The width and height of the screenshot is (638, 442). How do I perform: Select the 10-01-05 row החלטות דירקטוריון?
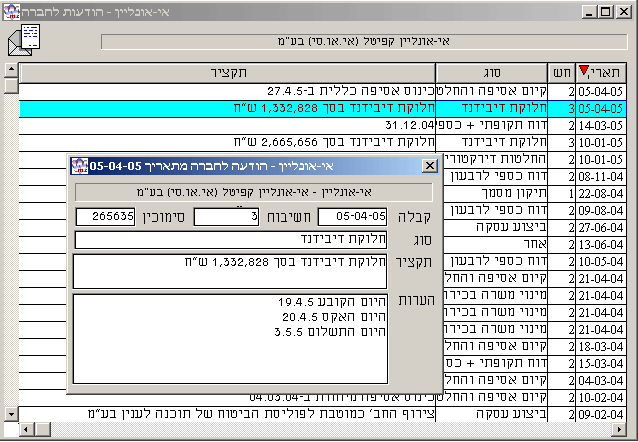click(534, 159)
